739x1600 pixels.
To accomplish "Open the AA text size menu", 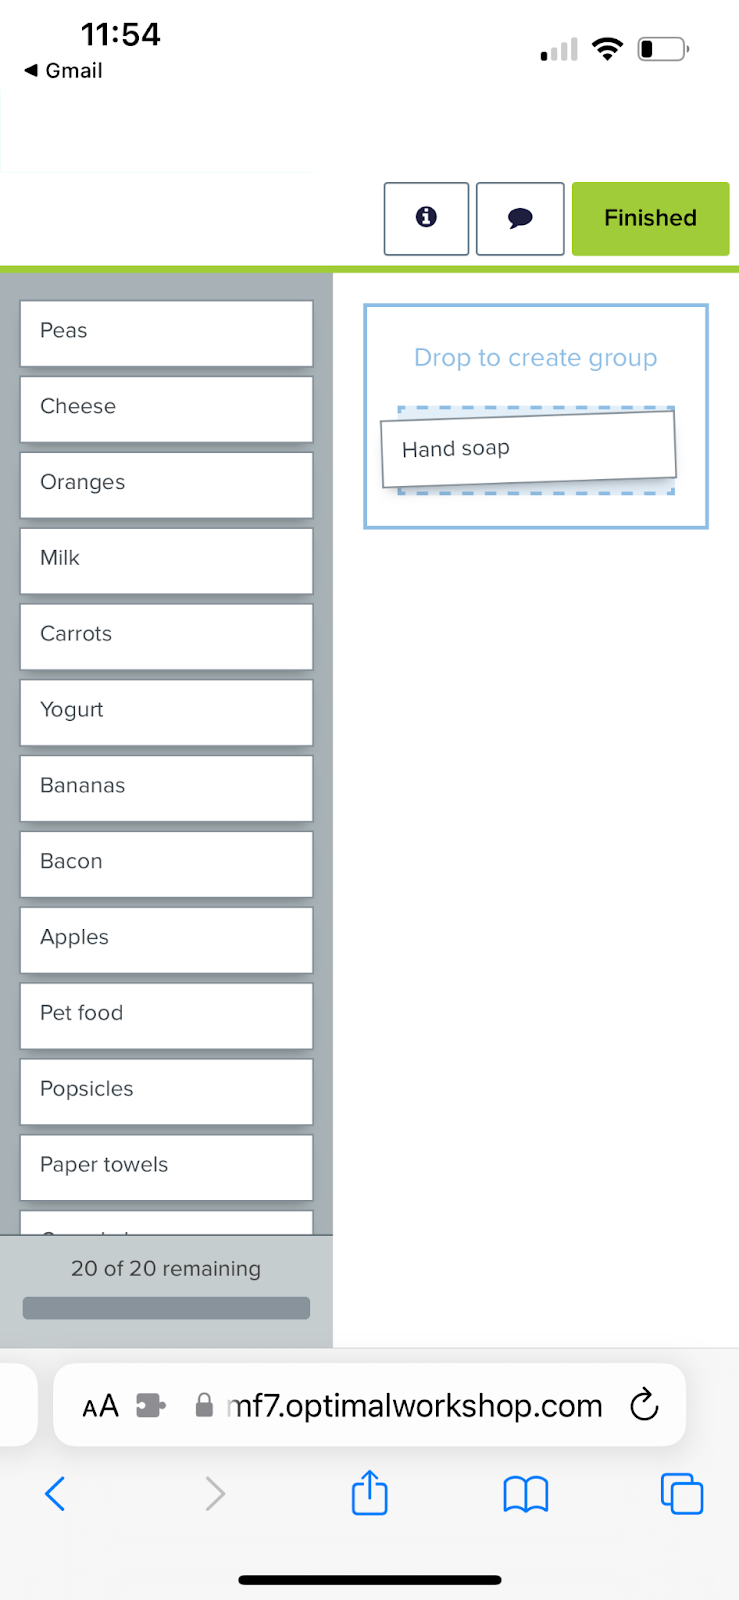I will point(100,1407).
